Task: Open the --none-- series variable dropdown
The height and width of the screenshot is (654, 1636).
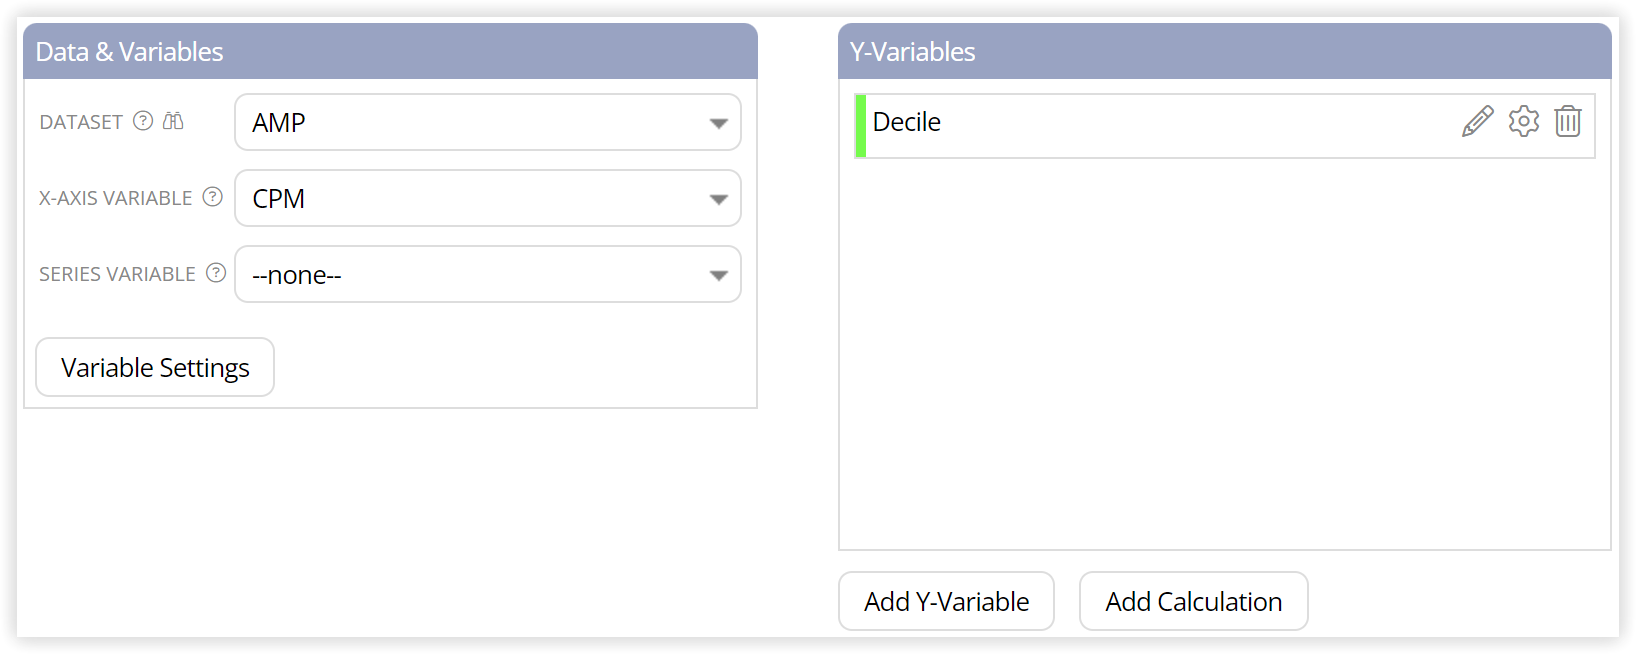Action: [x=488, y=274]
